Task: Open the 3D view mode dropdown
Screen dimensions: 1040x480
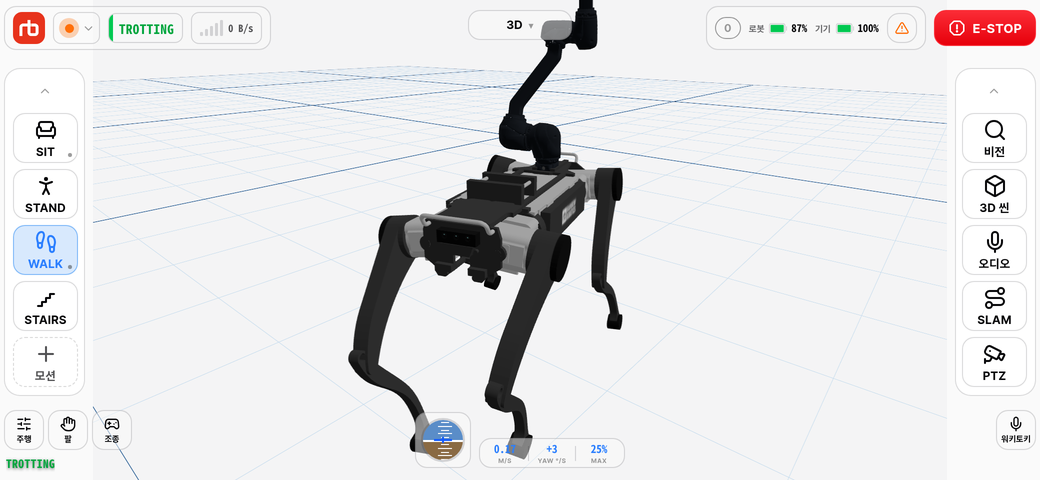Action: coord(519,25)
